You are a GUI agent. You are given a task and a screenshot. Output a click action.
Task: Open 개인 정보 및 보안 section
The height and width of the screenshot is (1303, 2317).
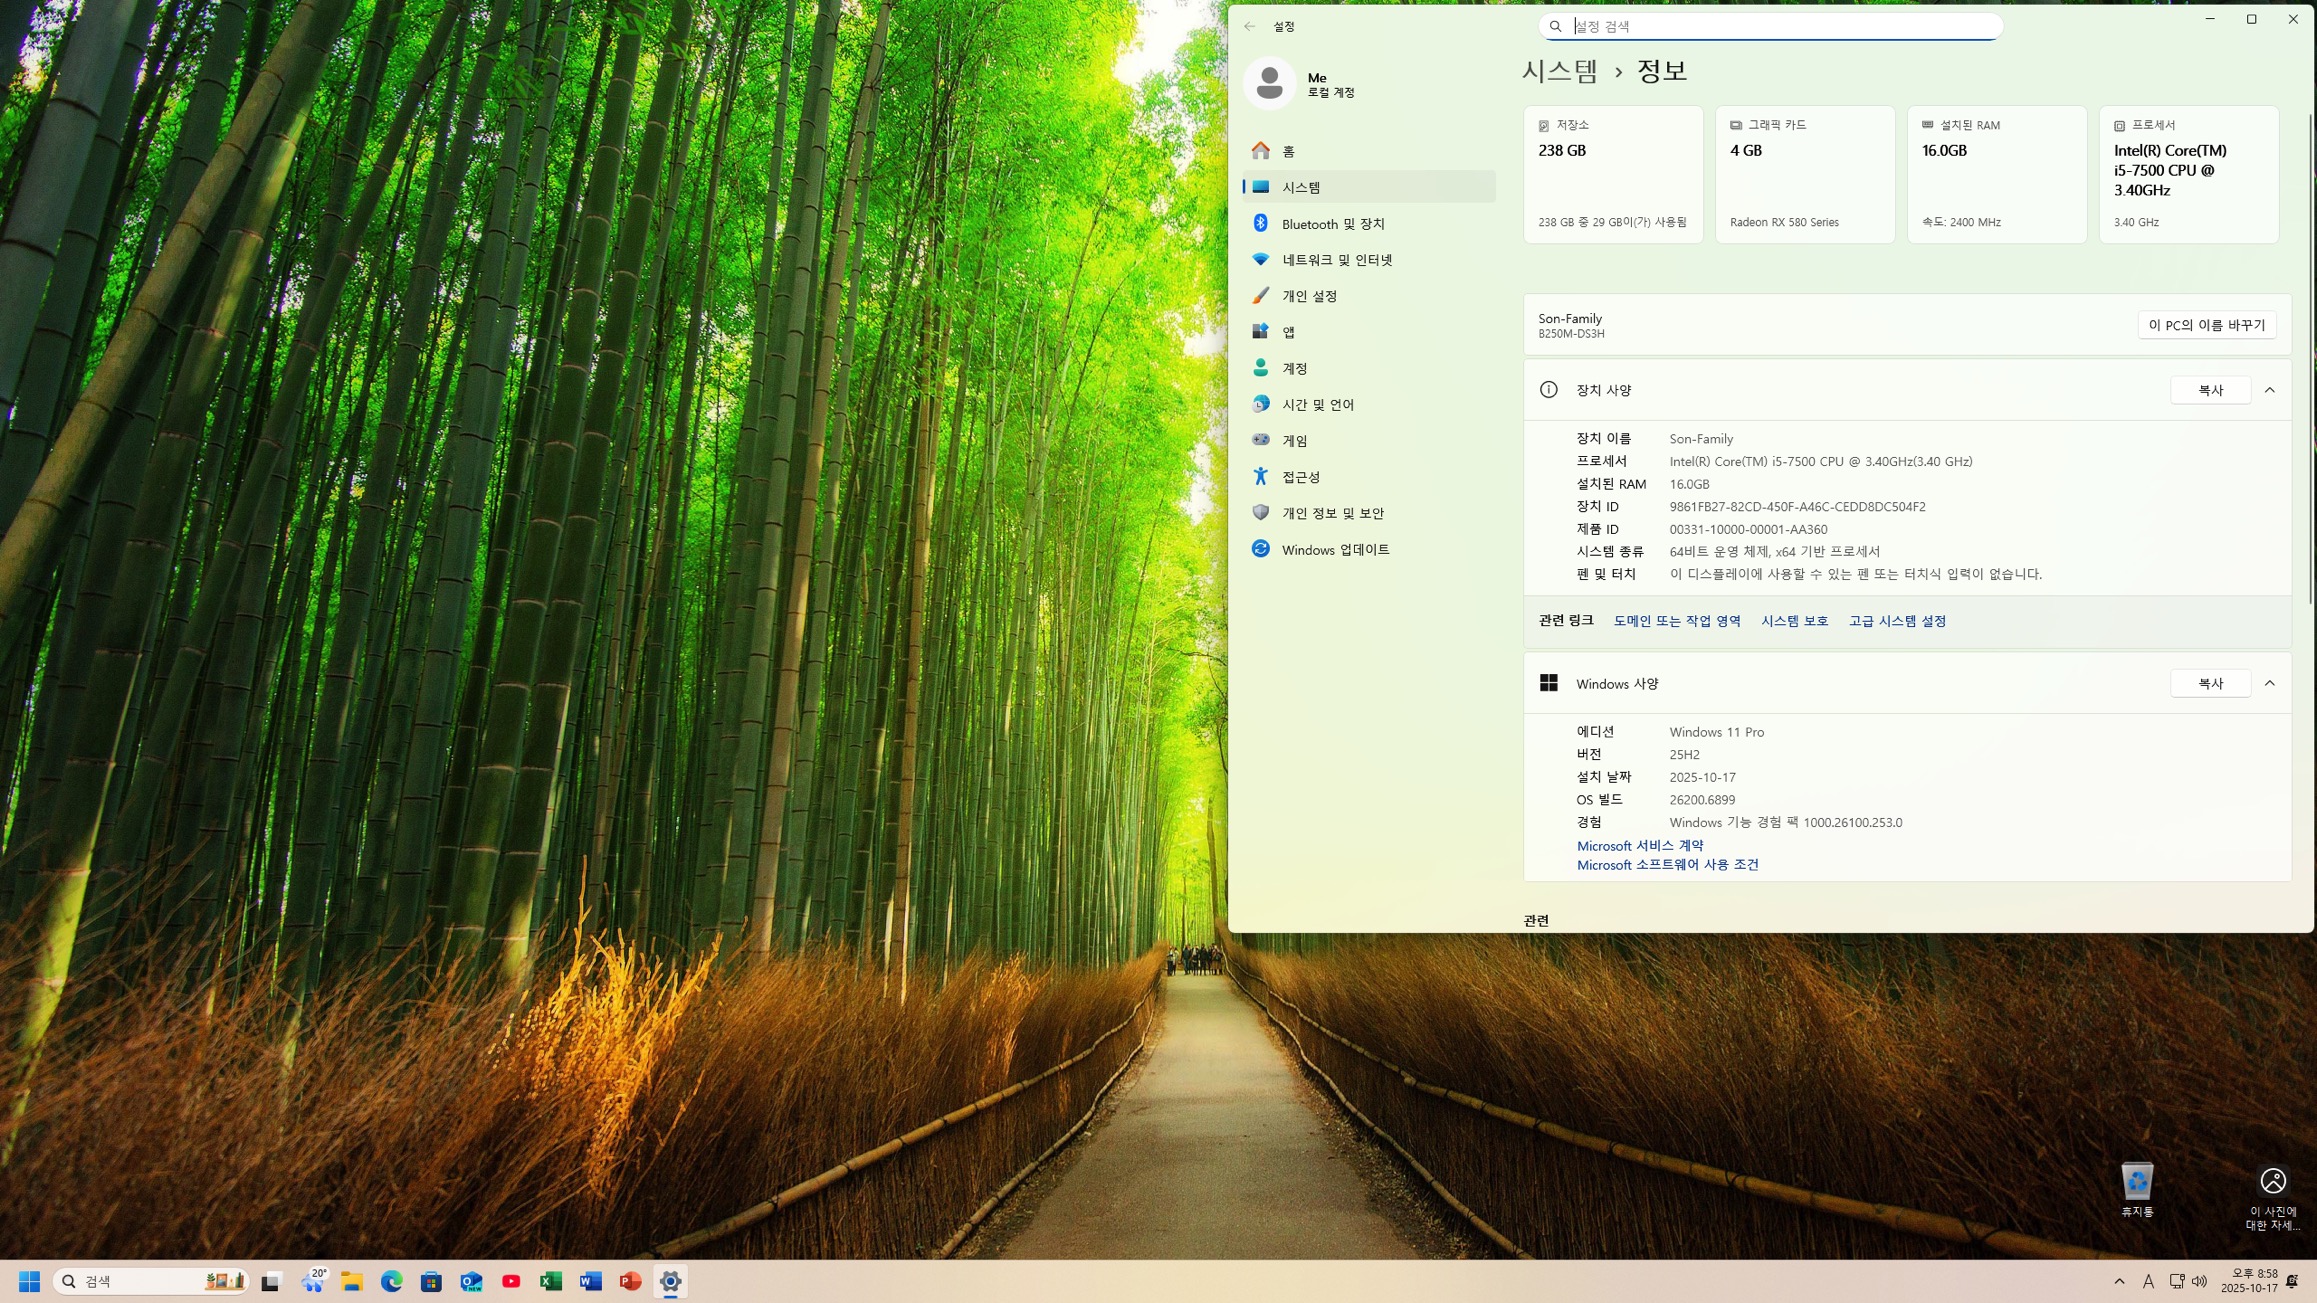click(1332, 513)
